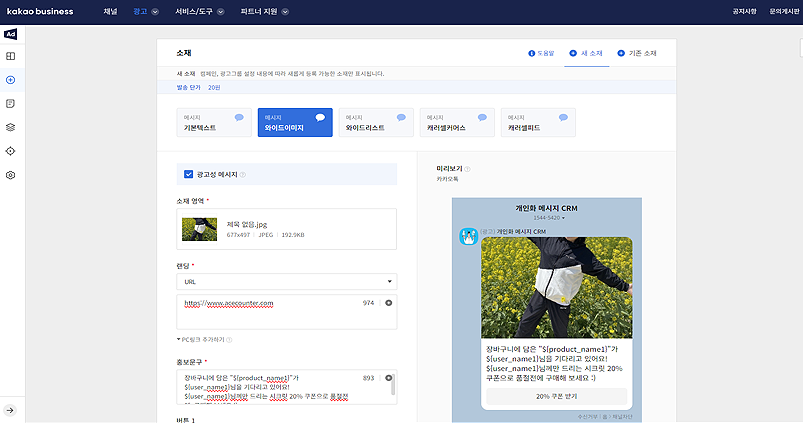Open the 공지사항 link

coord(746,12)
